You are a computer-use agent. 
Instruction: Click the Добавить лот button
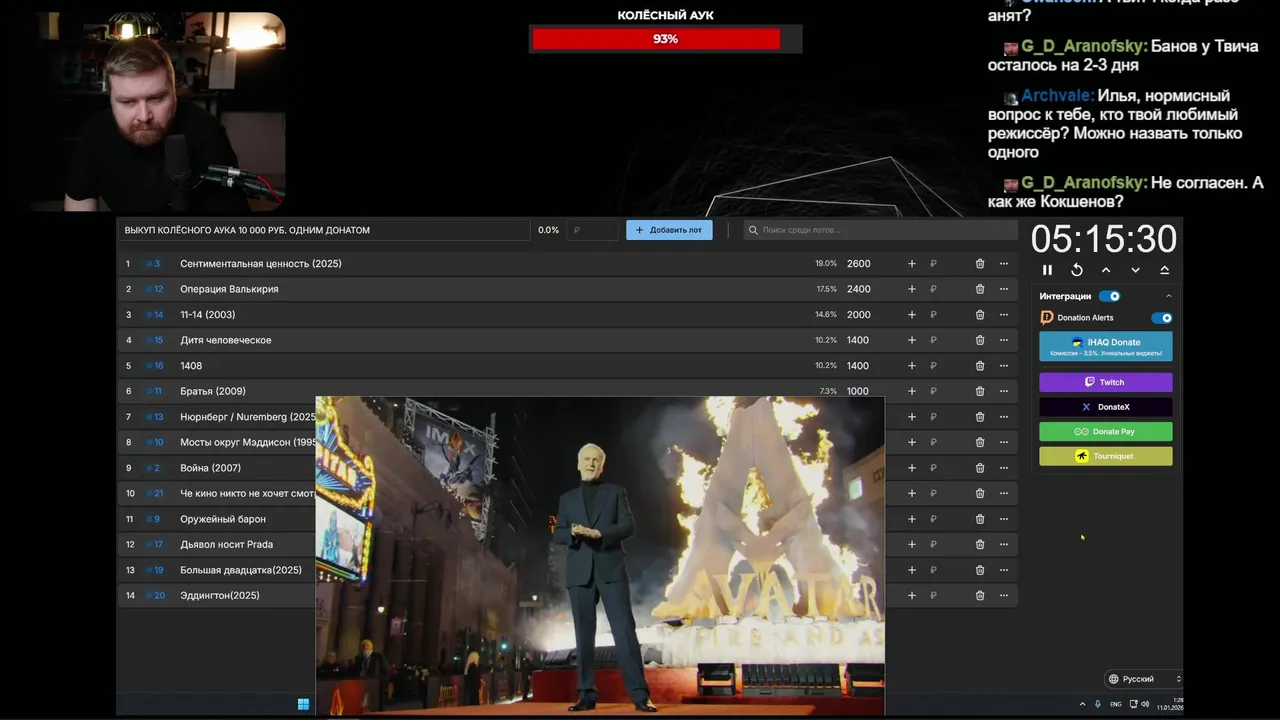(x=669, y=230)
